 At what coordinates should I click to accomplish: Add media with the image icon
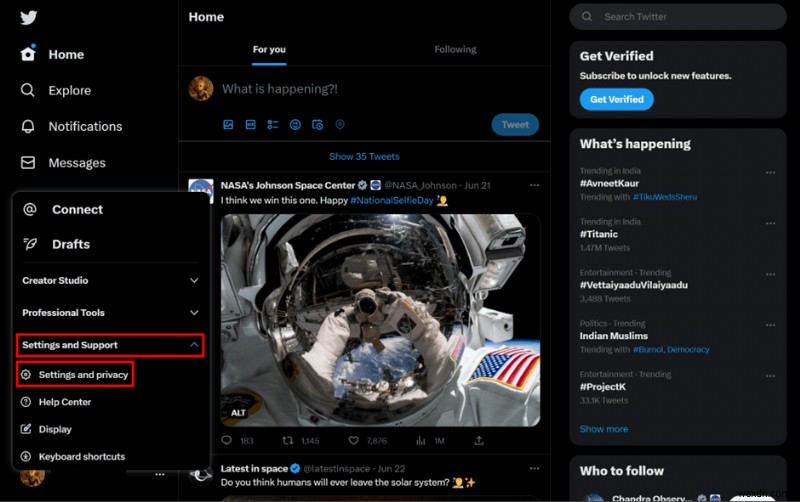click(228, 124)
